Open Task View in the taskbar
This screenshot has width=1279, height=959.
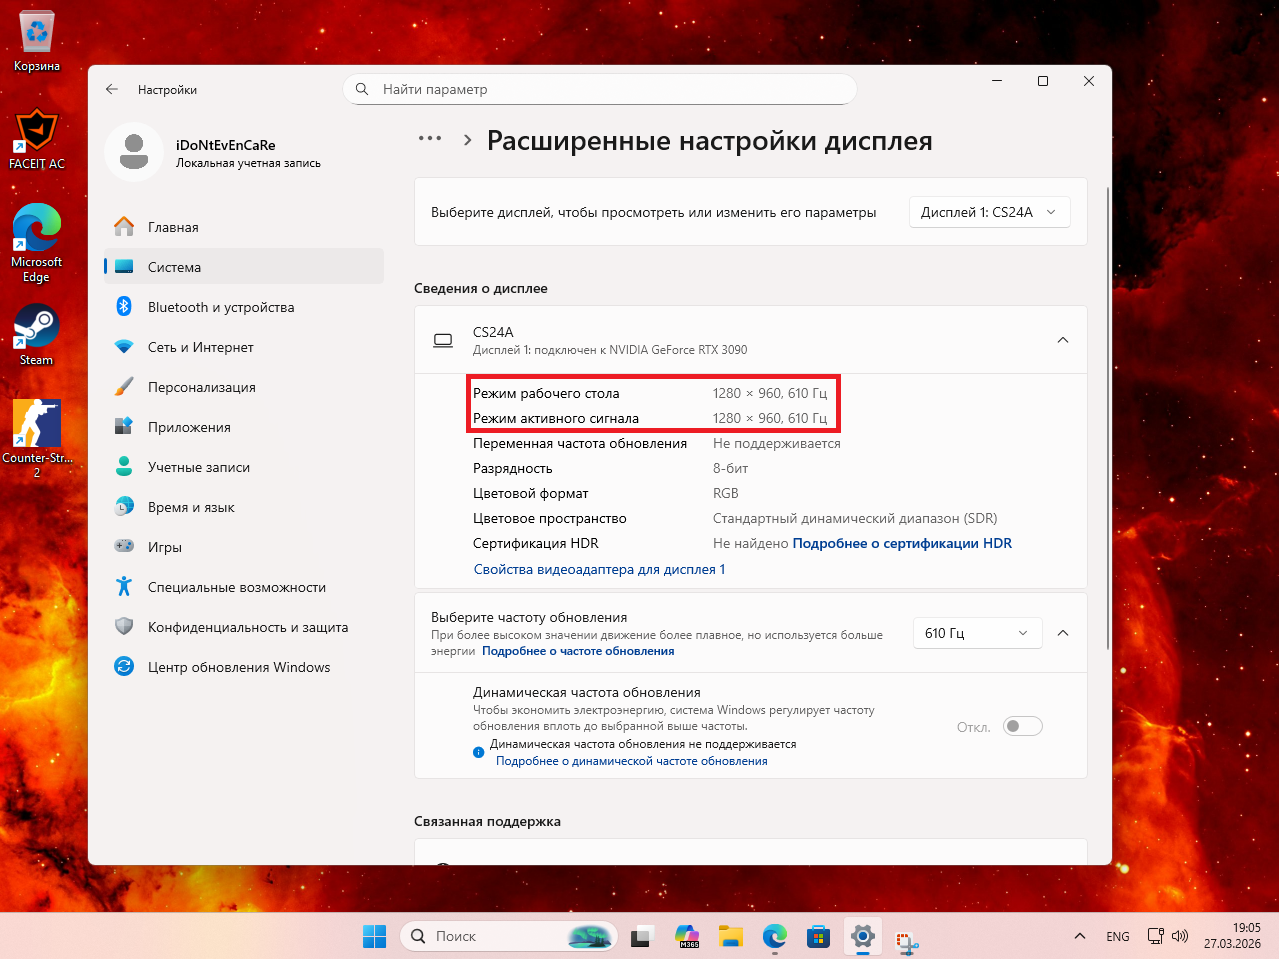[641, 936]
